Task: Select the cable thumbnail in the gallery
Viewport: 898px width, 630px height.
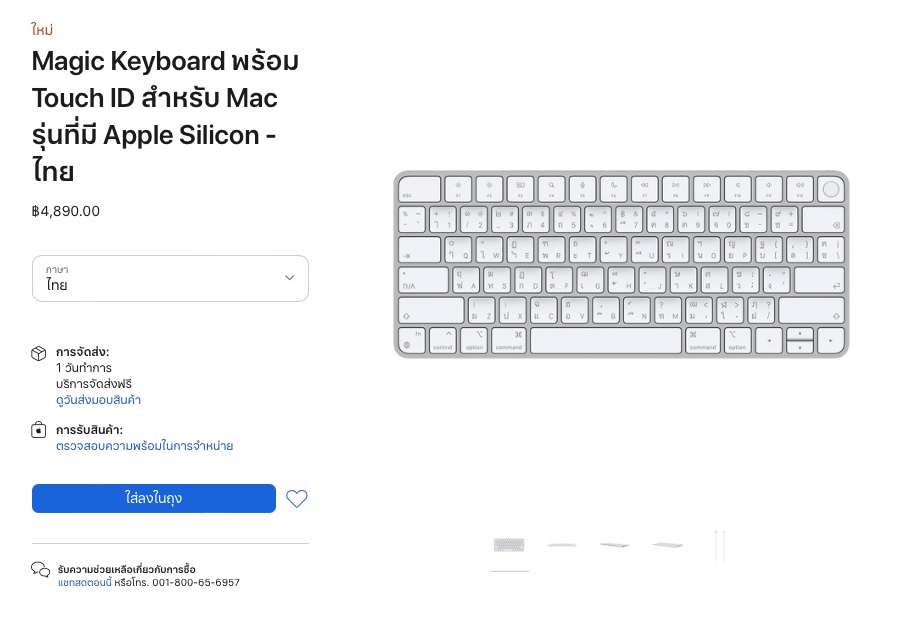Action: 718,545
